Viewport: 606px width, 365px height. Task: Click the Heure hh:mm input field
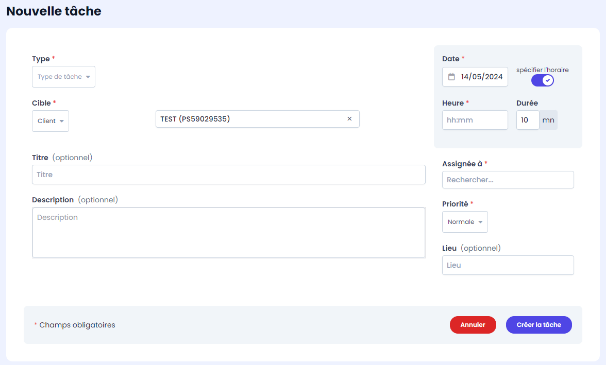[475, 120]
